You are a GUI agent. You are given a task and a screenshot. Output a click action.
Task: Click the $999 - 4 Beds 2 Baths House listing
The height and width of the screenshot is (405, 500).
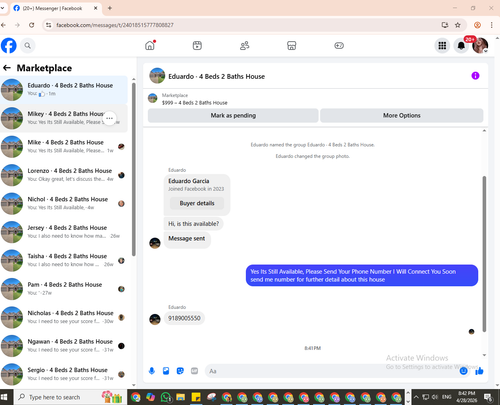(x=195, y=103)
